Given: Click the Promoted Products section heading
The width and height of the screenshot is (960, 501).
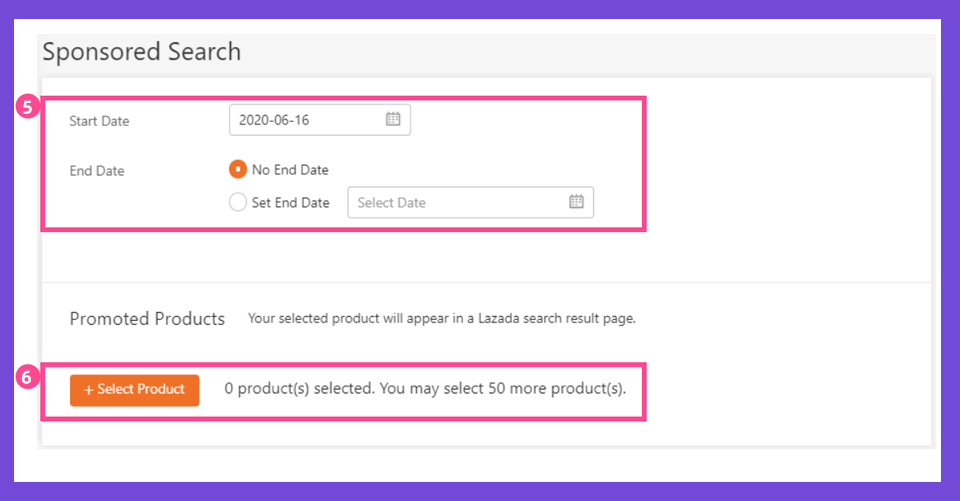Looking at the screenshot, I should (147, 318).
